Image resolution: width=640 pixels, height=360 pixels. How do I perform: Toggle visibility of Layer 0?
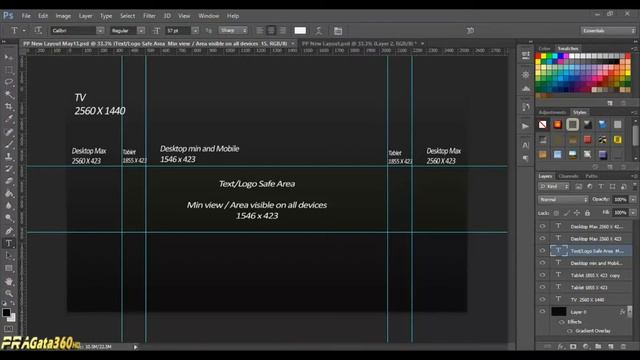pos(542,311)
